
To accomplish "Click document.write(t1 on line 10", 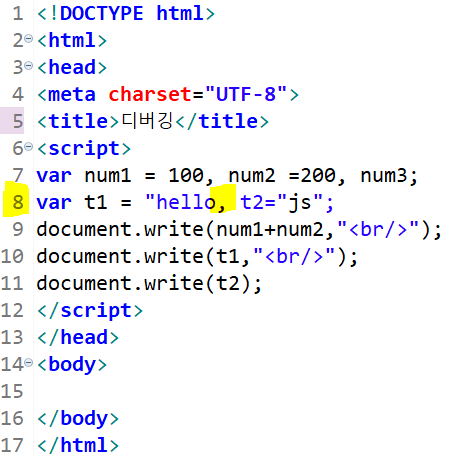I will tap(137, 256).
